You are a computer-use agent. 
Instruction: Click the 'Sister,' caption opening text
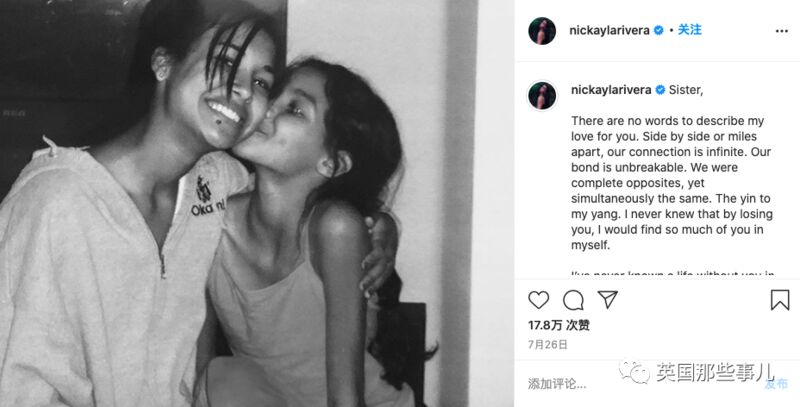tap(686, 90)
